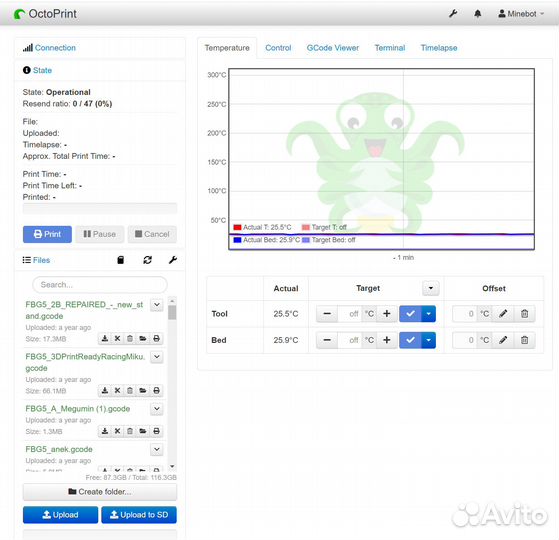Decrease Tool target temperature with minus
The image size is (559, 540).
coord(327,314)
